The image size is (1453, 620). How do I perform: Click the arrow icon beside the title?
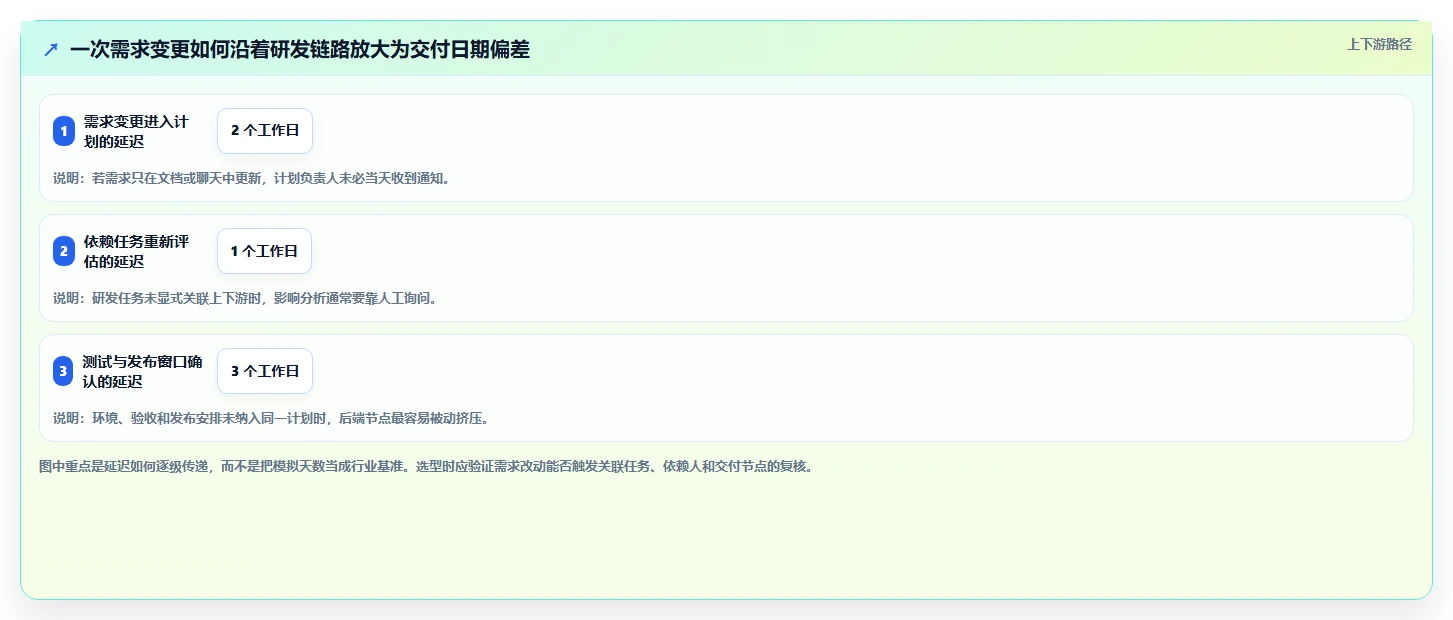point(51,49)
